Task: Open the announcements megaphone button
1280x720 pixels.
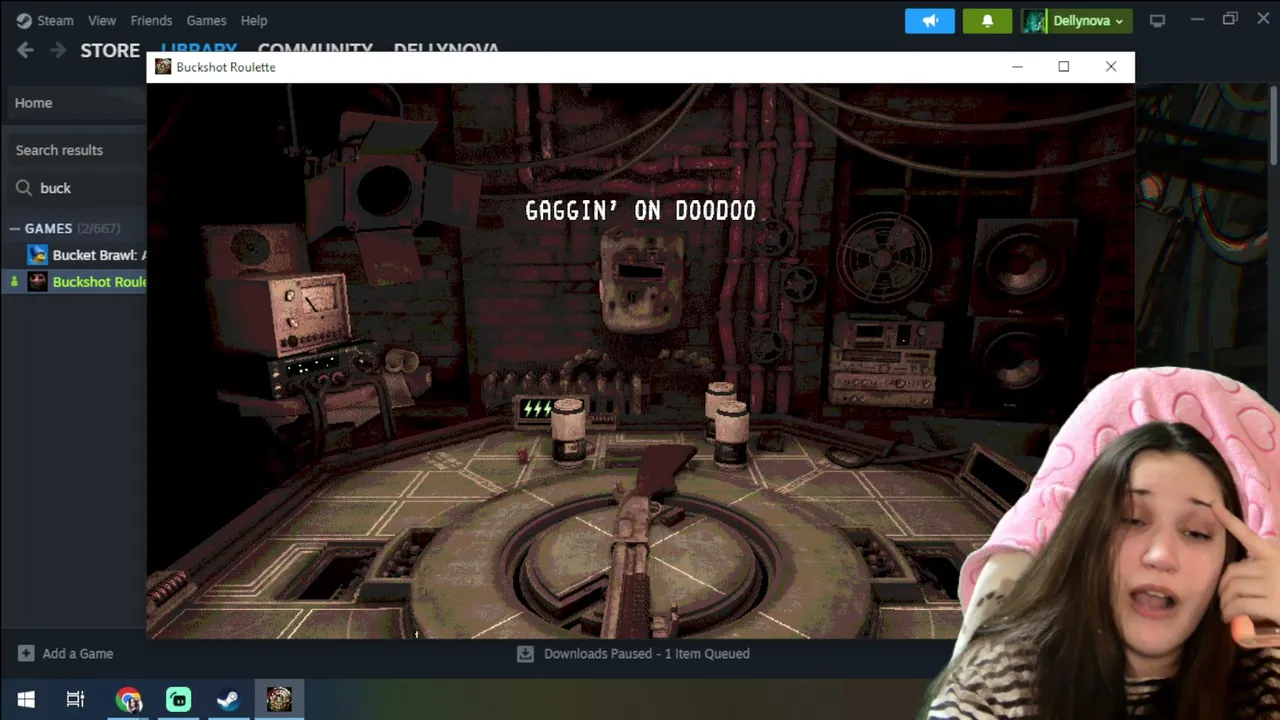Action: tap(930, 20)
